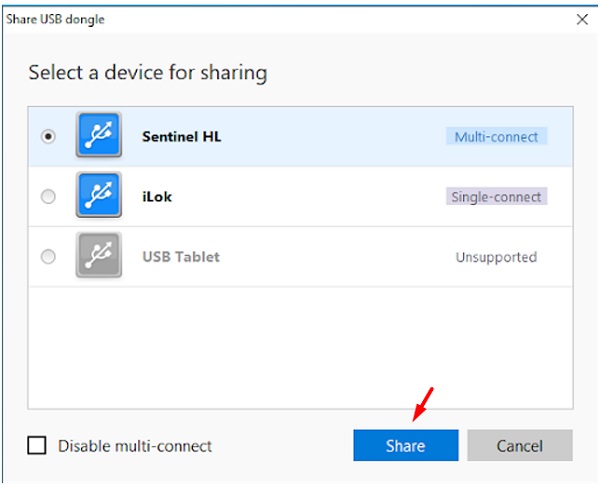Close the Share USB dongle dialog
The image size is (600, 499).
click(582, 19)
